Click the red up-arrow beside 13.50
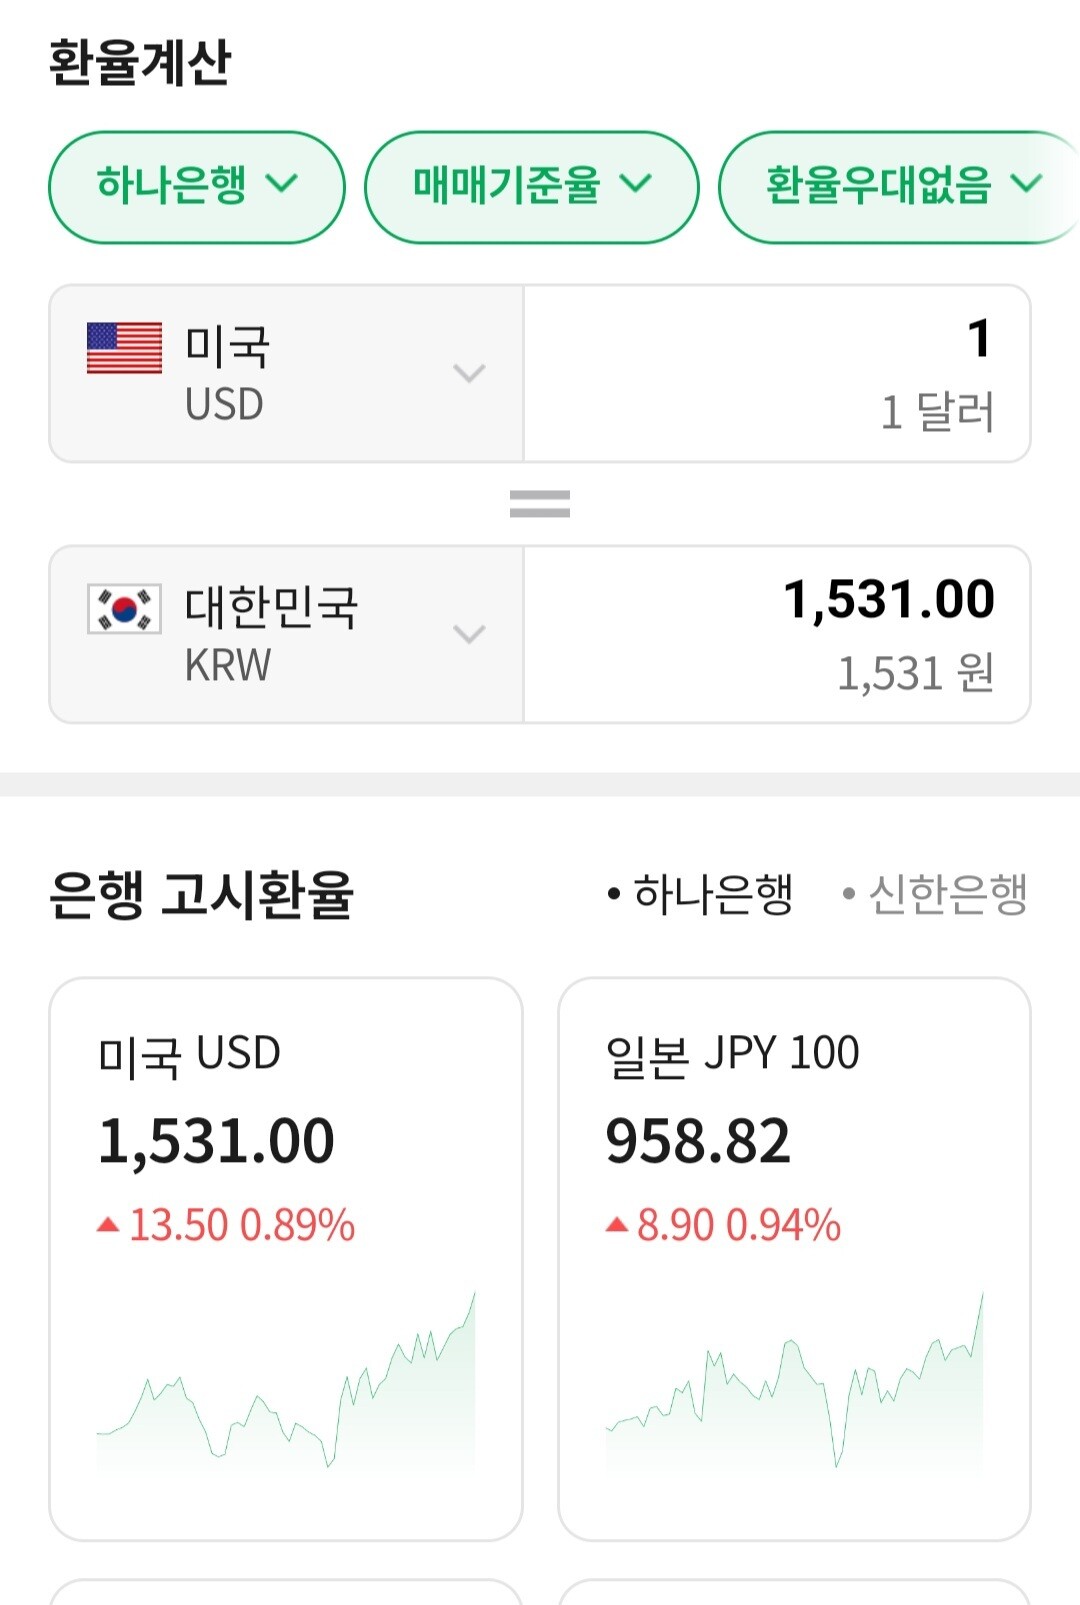 click(x=108, y=1224)
